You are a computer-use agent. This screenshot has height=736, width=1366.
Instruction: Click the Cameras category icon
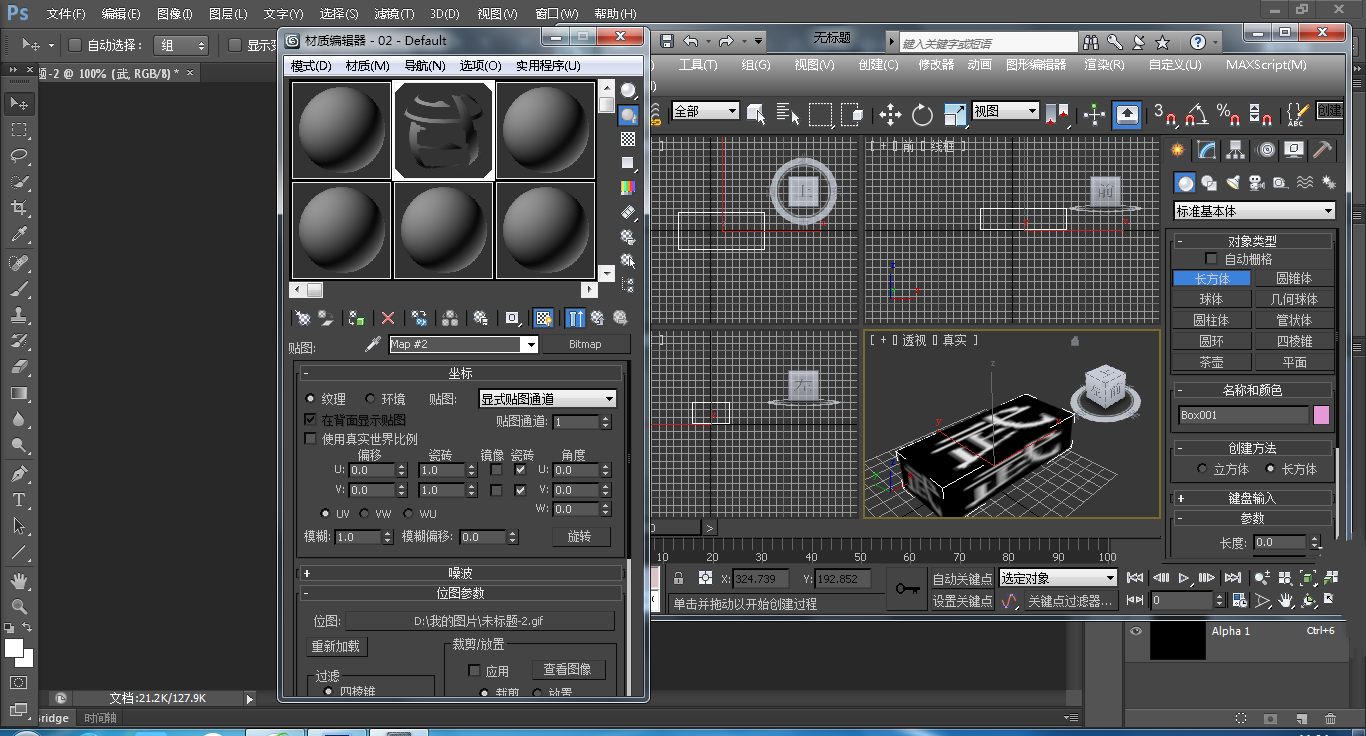[x=1256, y=182]
